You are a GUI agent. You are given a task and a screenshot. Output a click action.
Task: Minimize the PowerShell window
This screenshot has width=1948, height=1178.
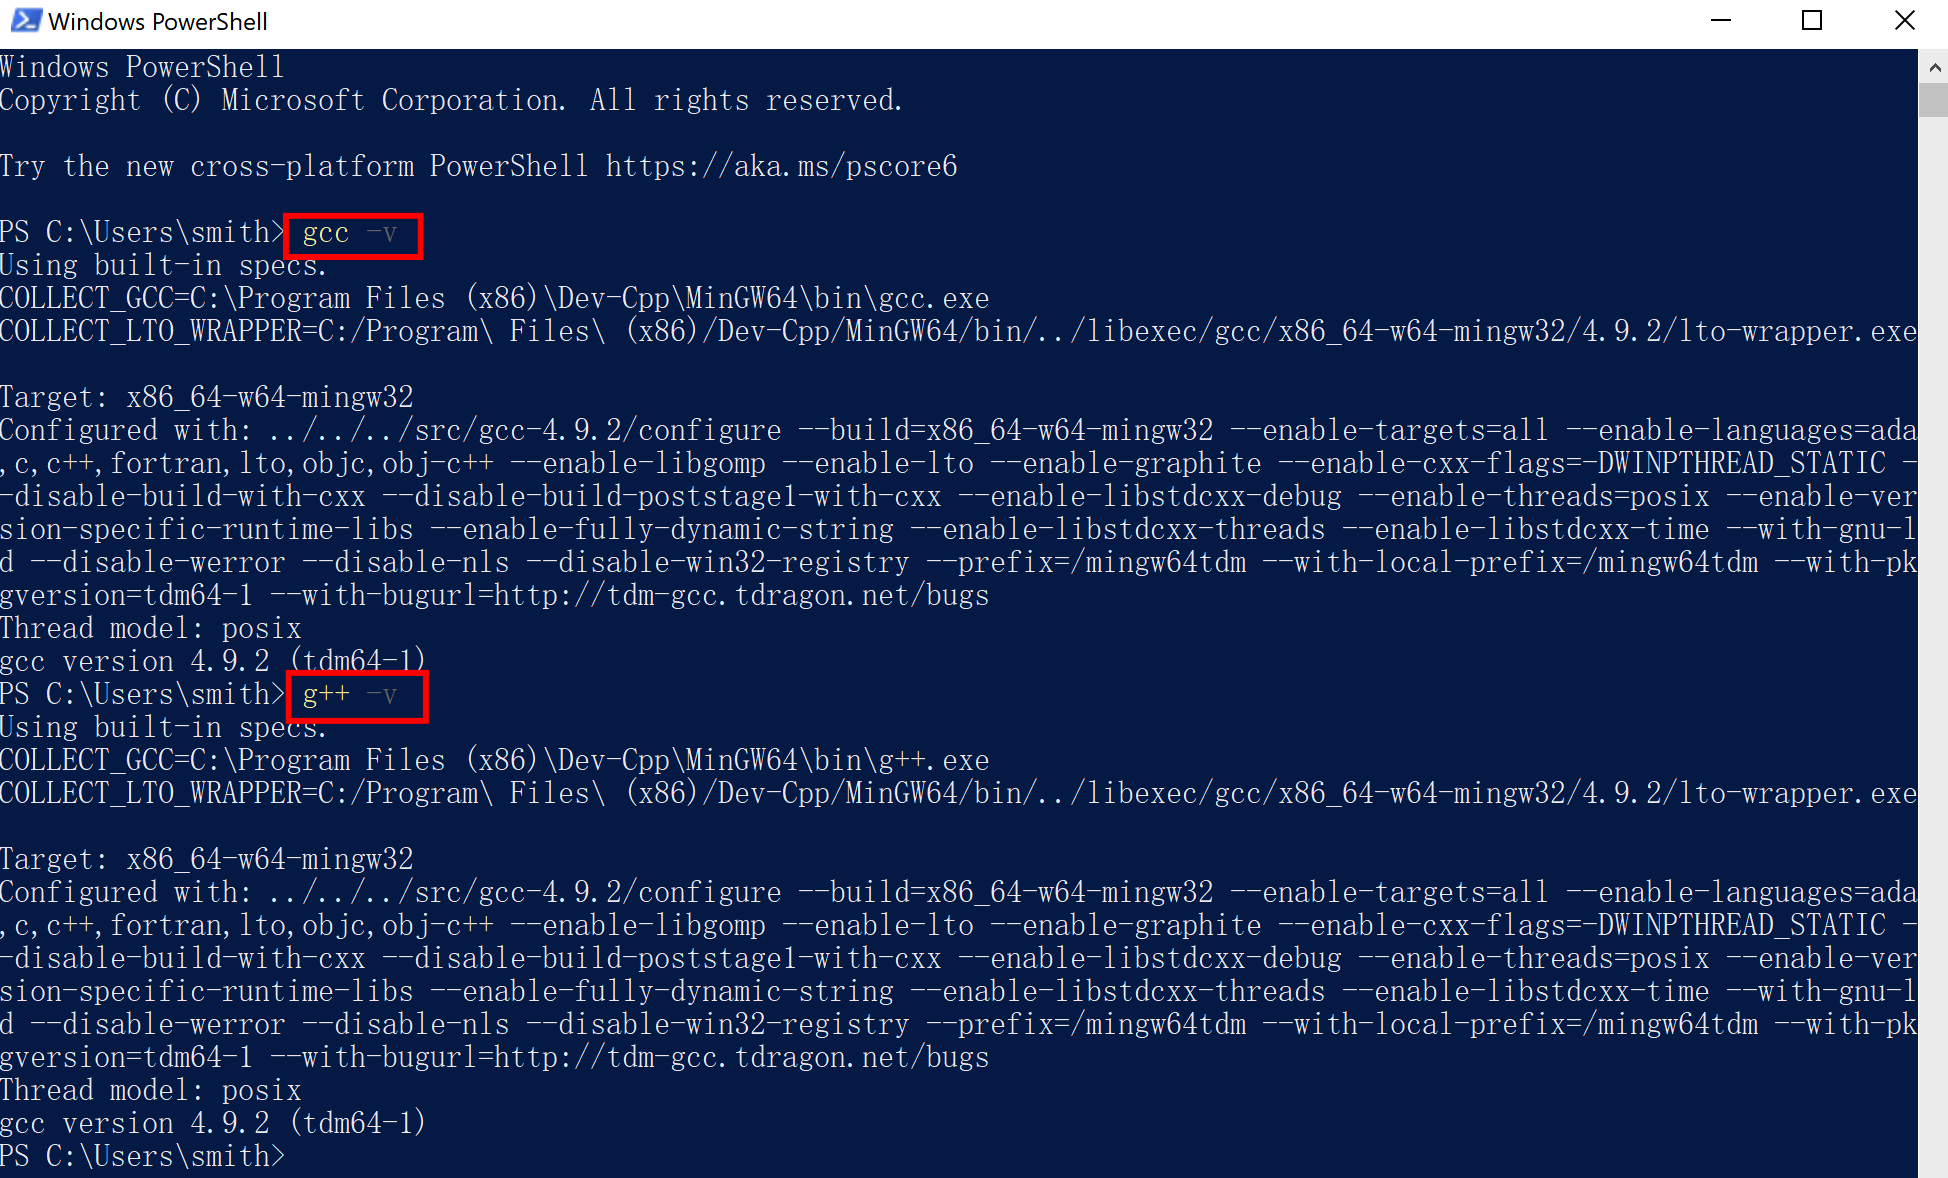(1721, 21)
